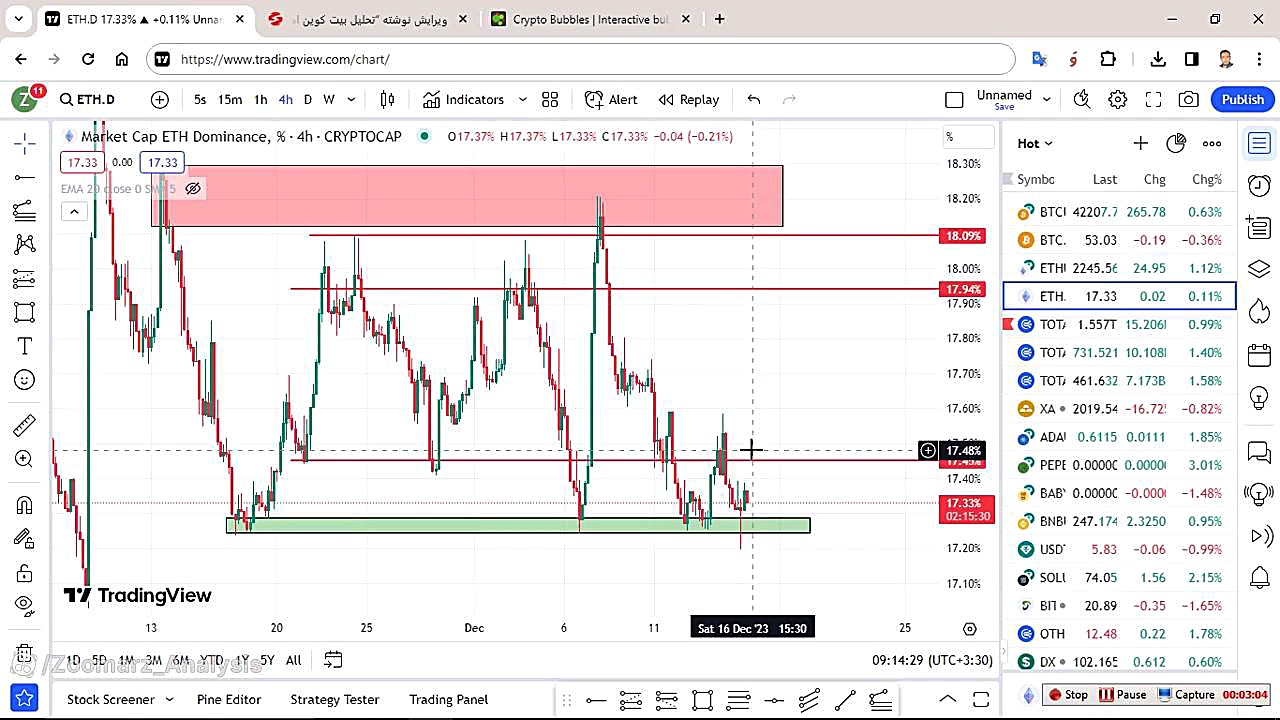Create an Alert

point(611,99)
